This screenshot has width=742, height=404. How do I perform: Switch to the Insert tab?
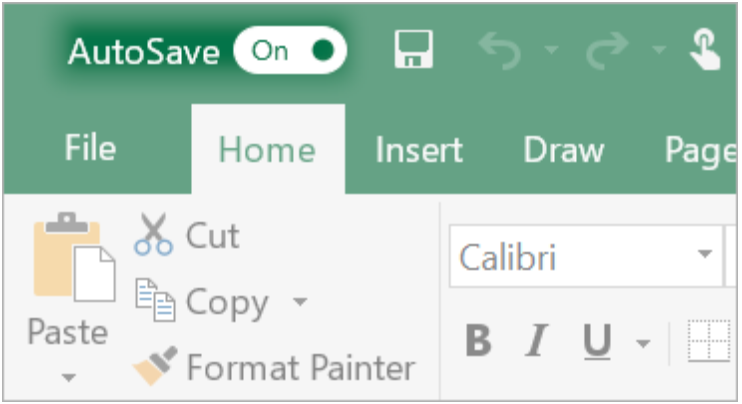[419, 150]
